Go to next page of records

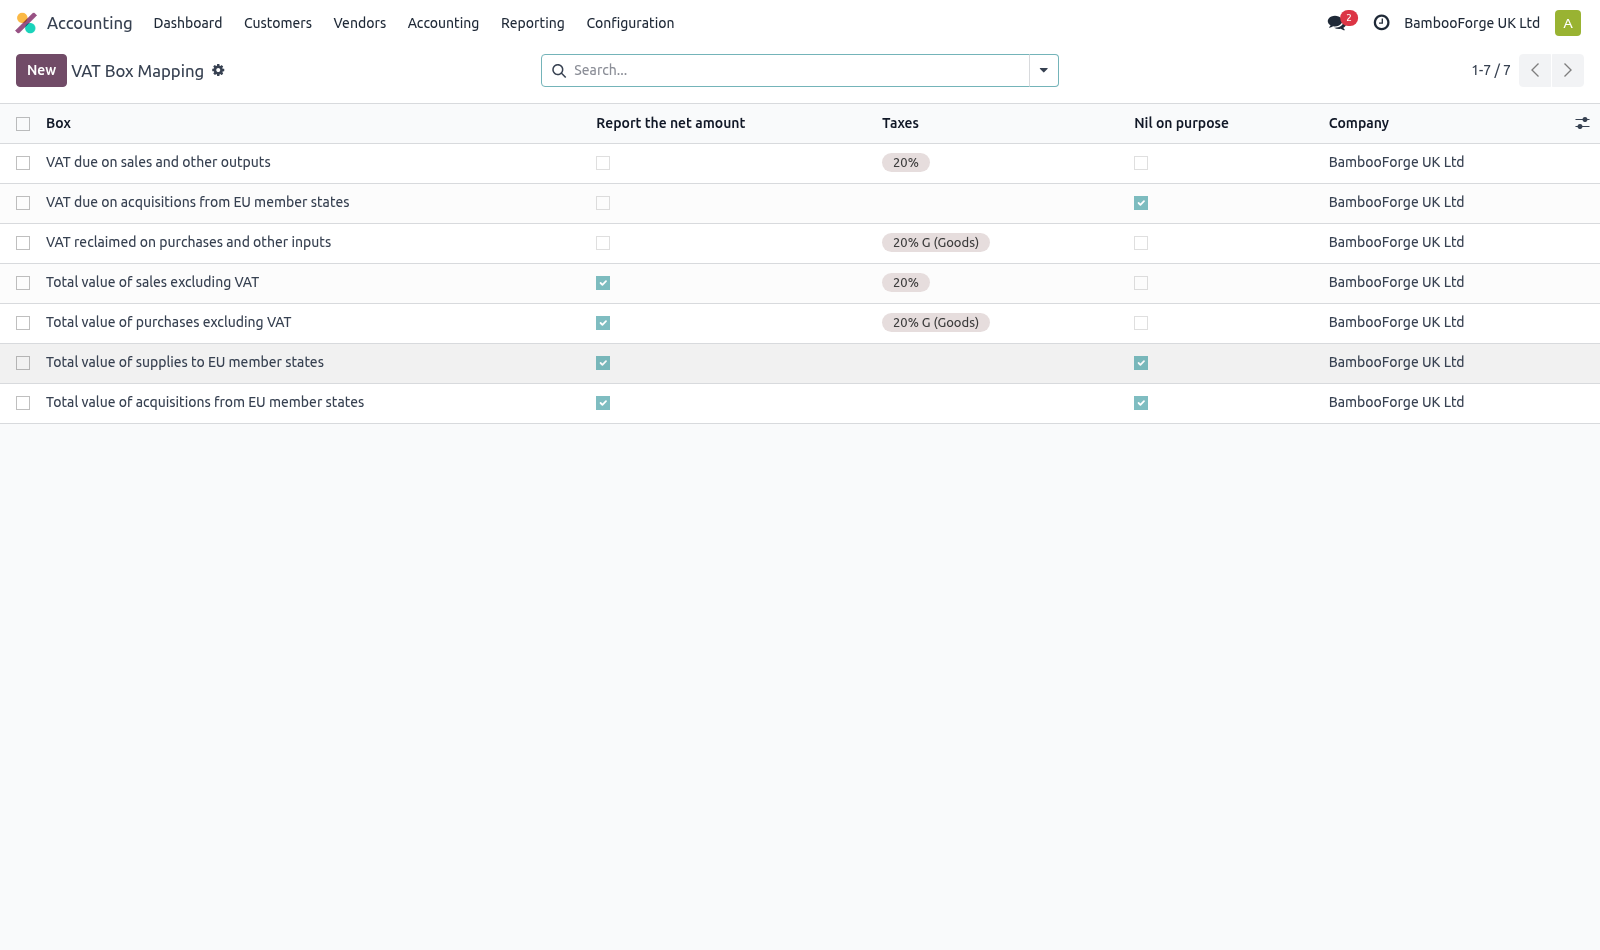(x=1568, y=70)
